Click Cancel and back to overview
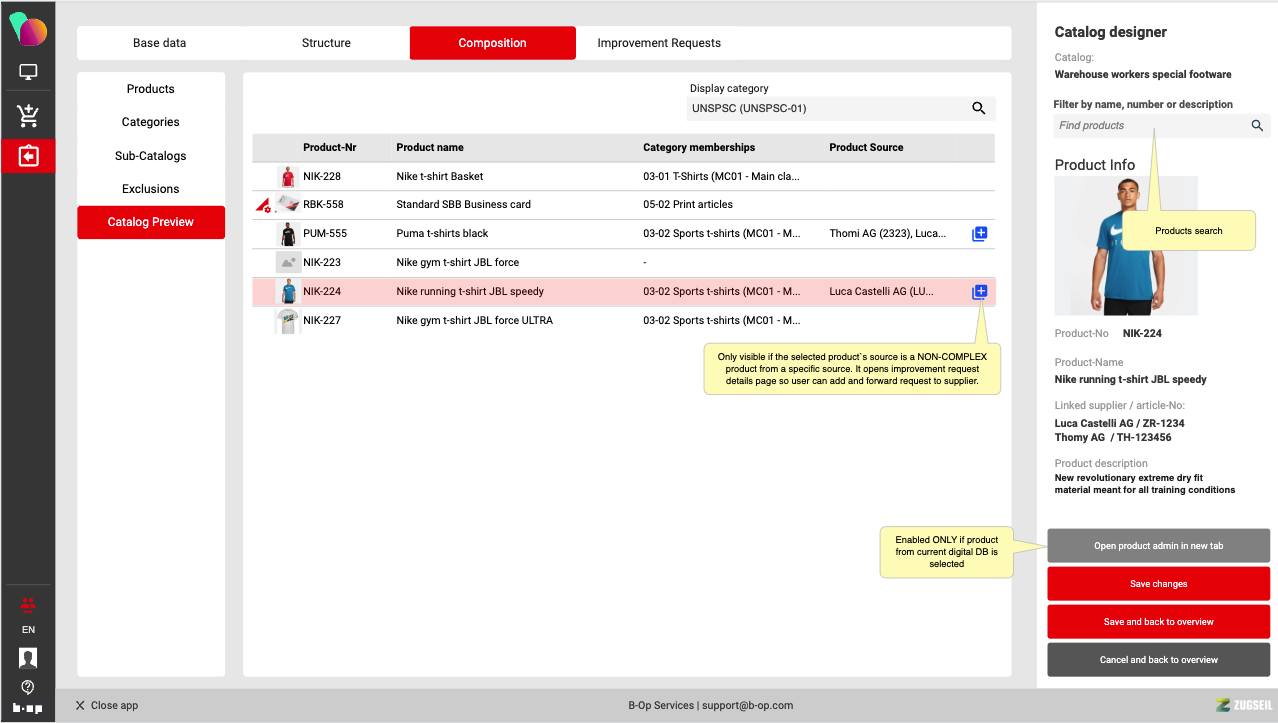This screenshot has height=723, width=1278. point(1158,660)
